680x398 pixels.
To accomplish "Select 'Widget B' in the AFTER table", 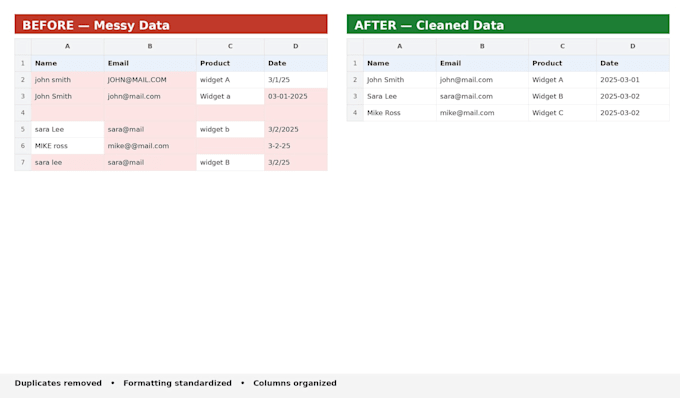I will pyautogui.click(x=562, y=96).
